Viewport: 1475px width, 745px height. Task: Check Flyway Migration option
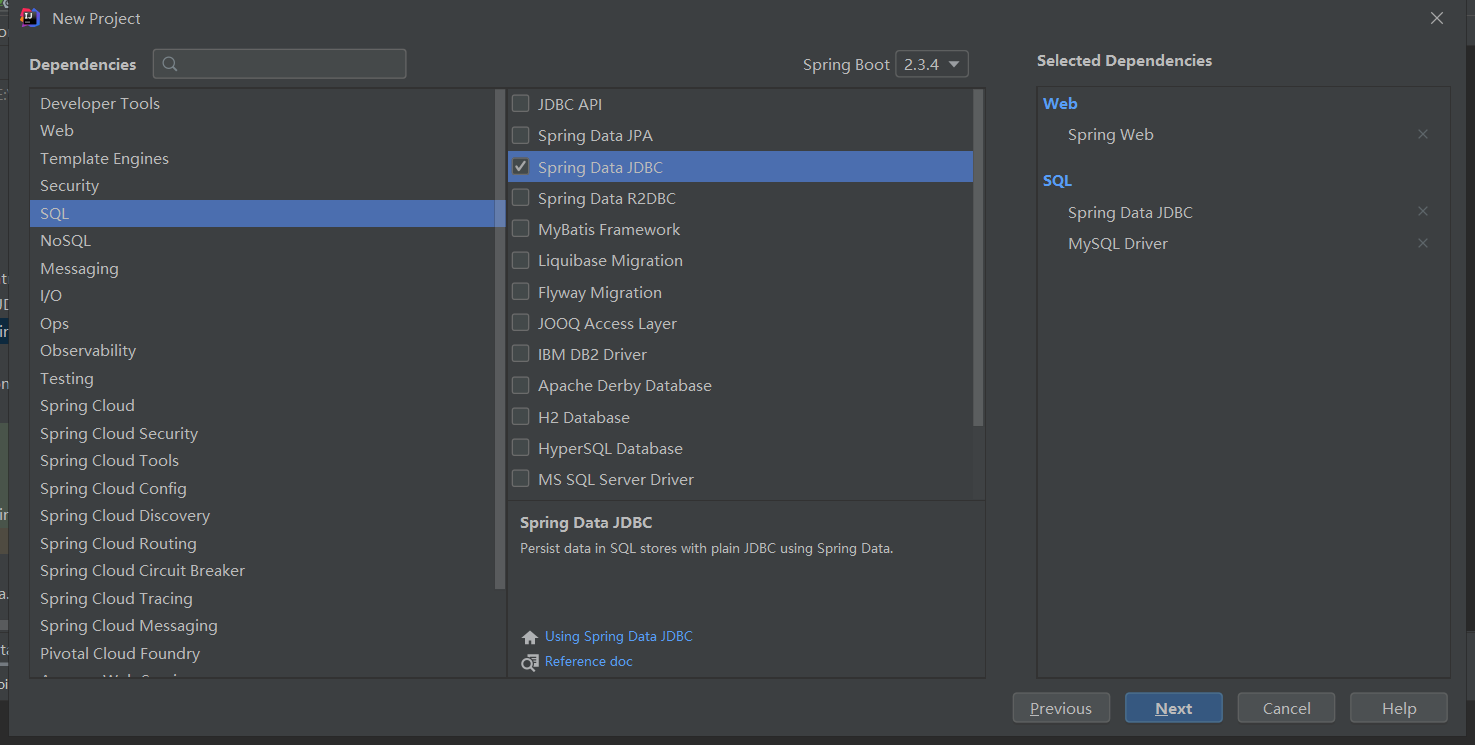pos(521,292)
